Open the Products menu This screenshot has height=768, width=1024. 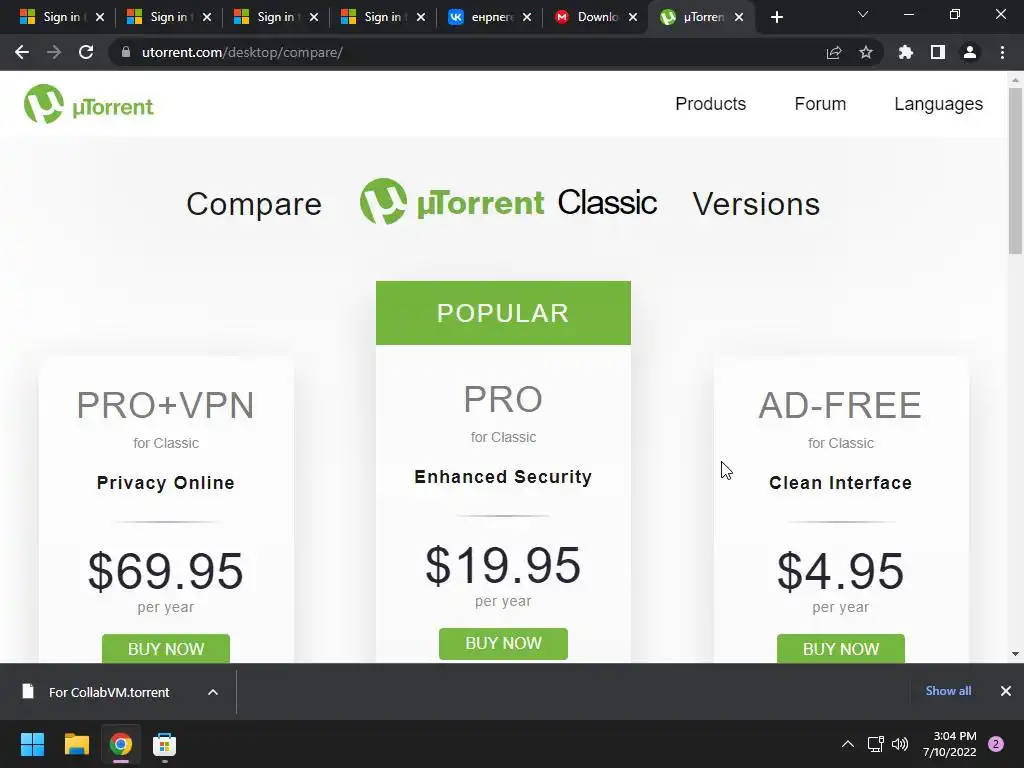point(711,104)
